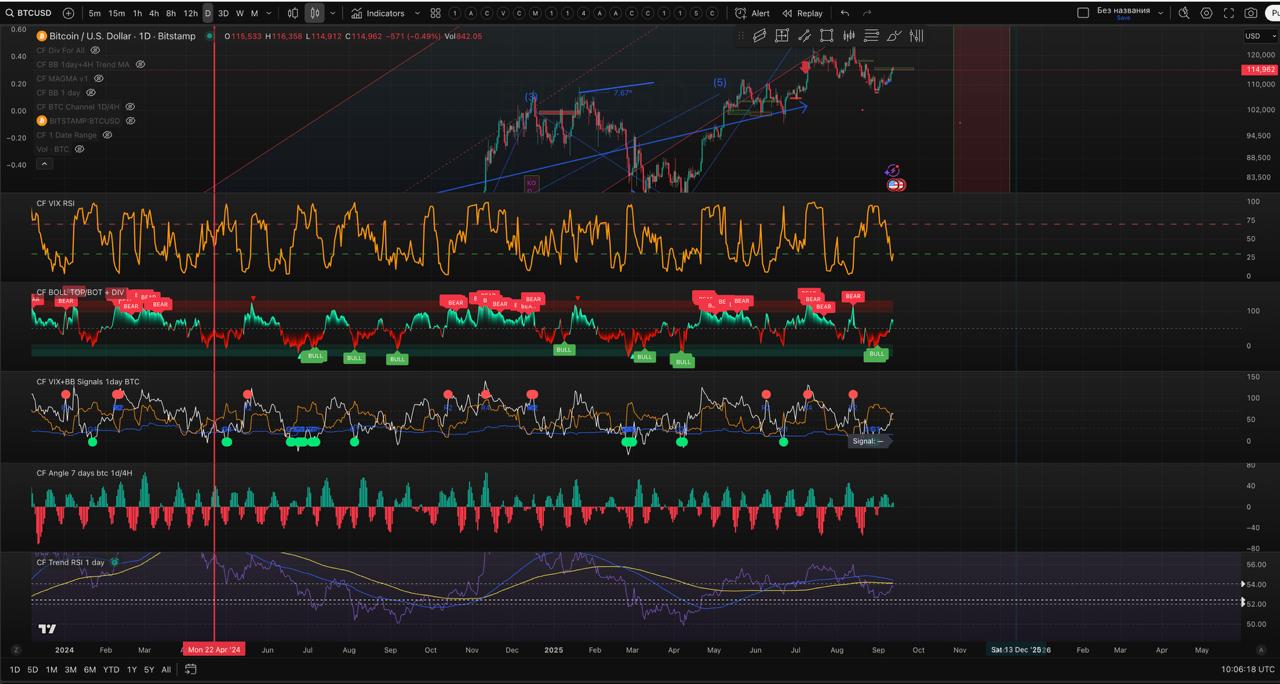Click the undo arrow
This screenshot has height=684, width=1280.
pos(845,13)
